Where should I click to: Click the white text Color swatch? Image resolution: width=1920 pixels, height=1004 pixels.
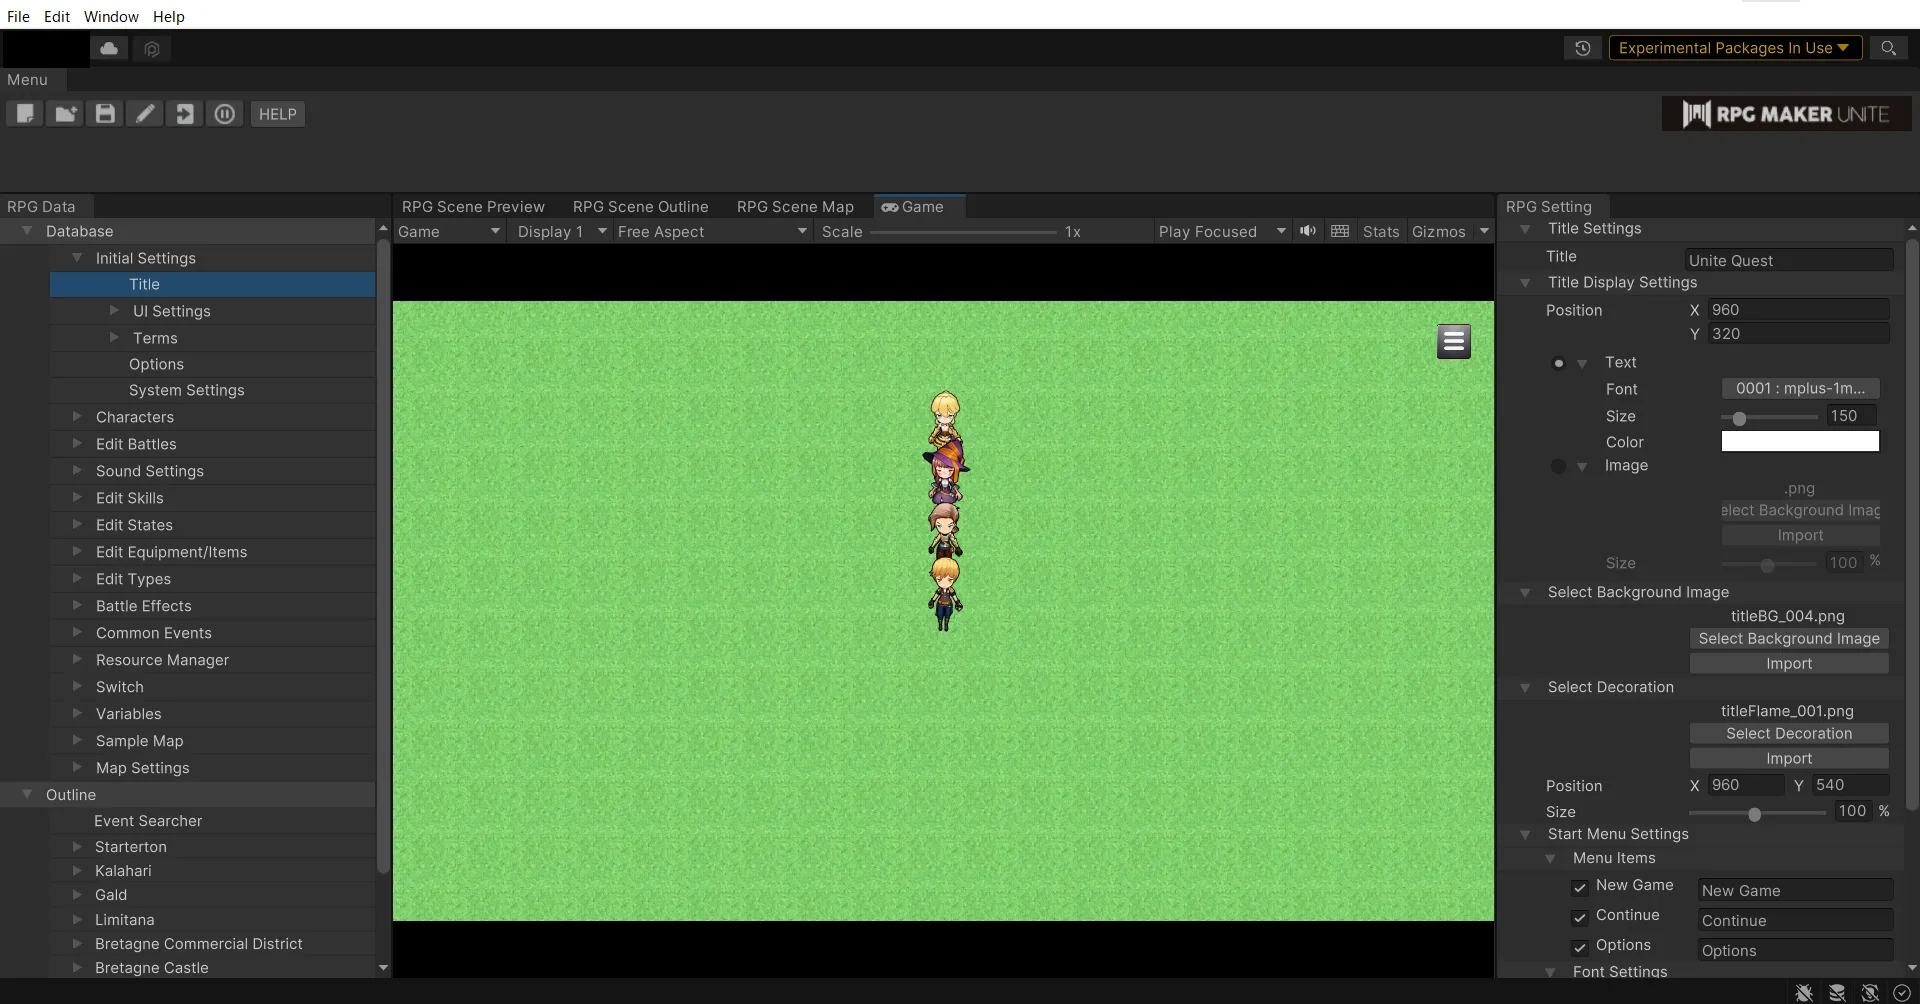tap(1799, 442)
